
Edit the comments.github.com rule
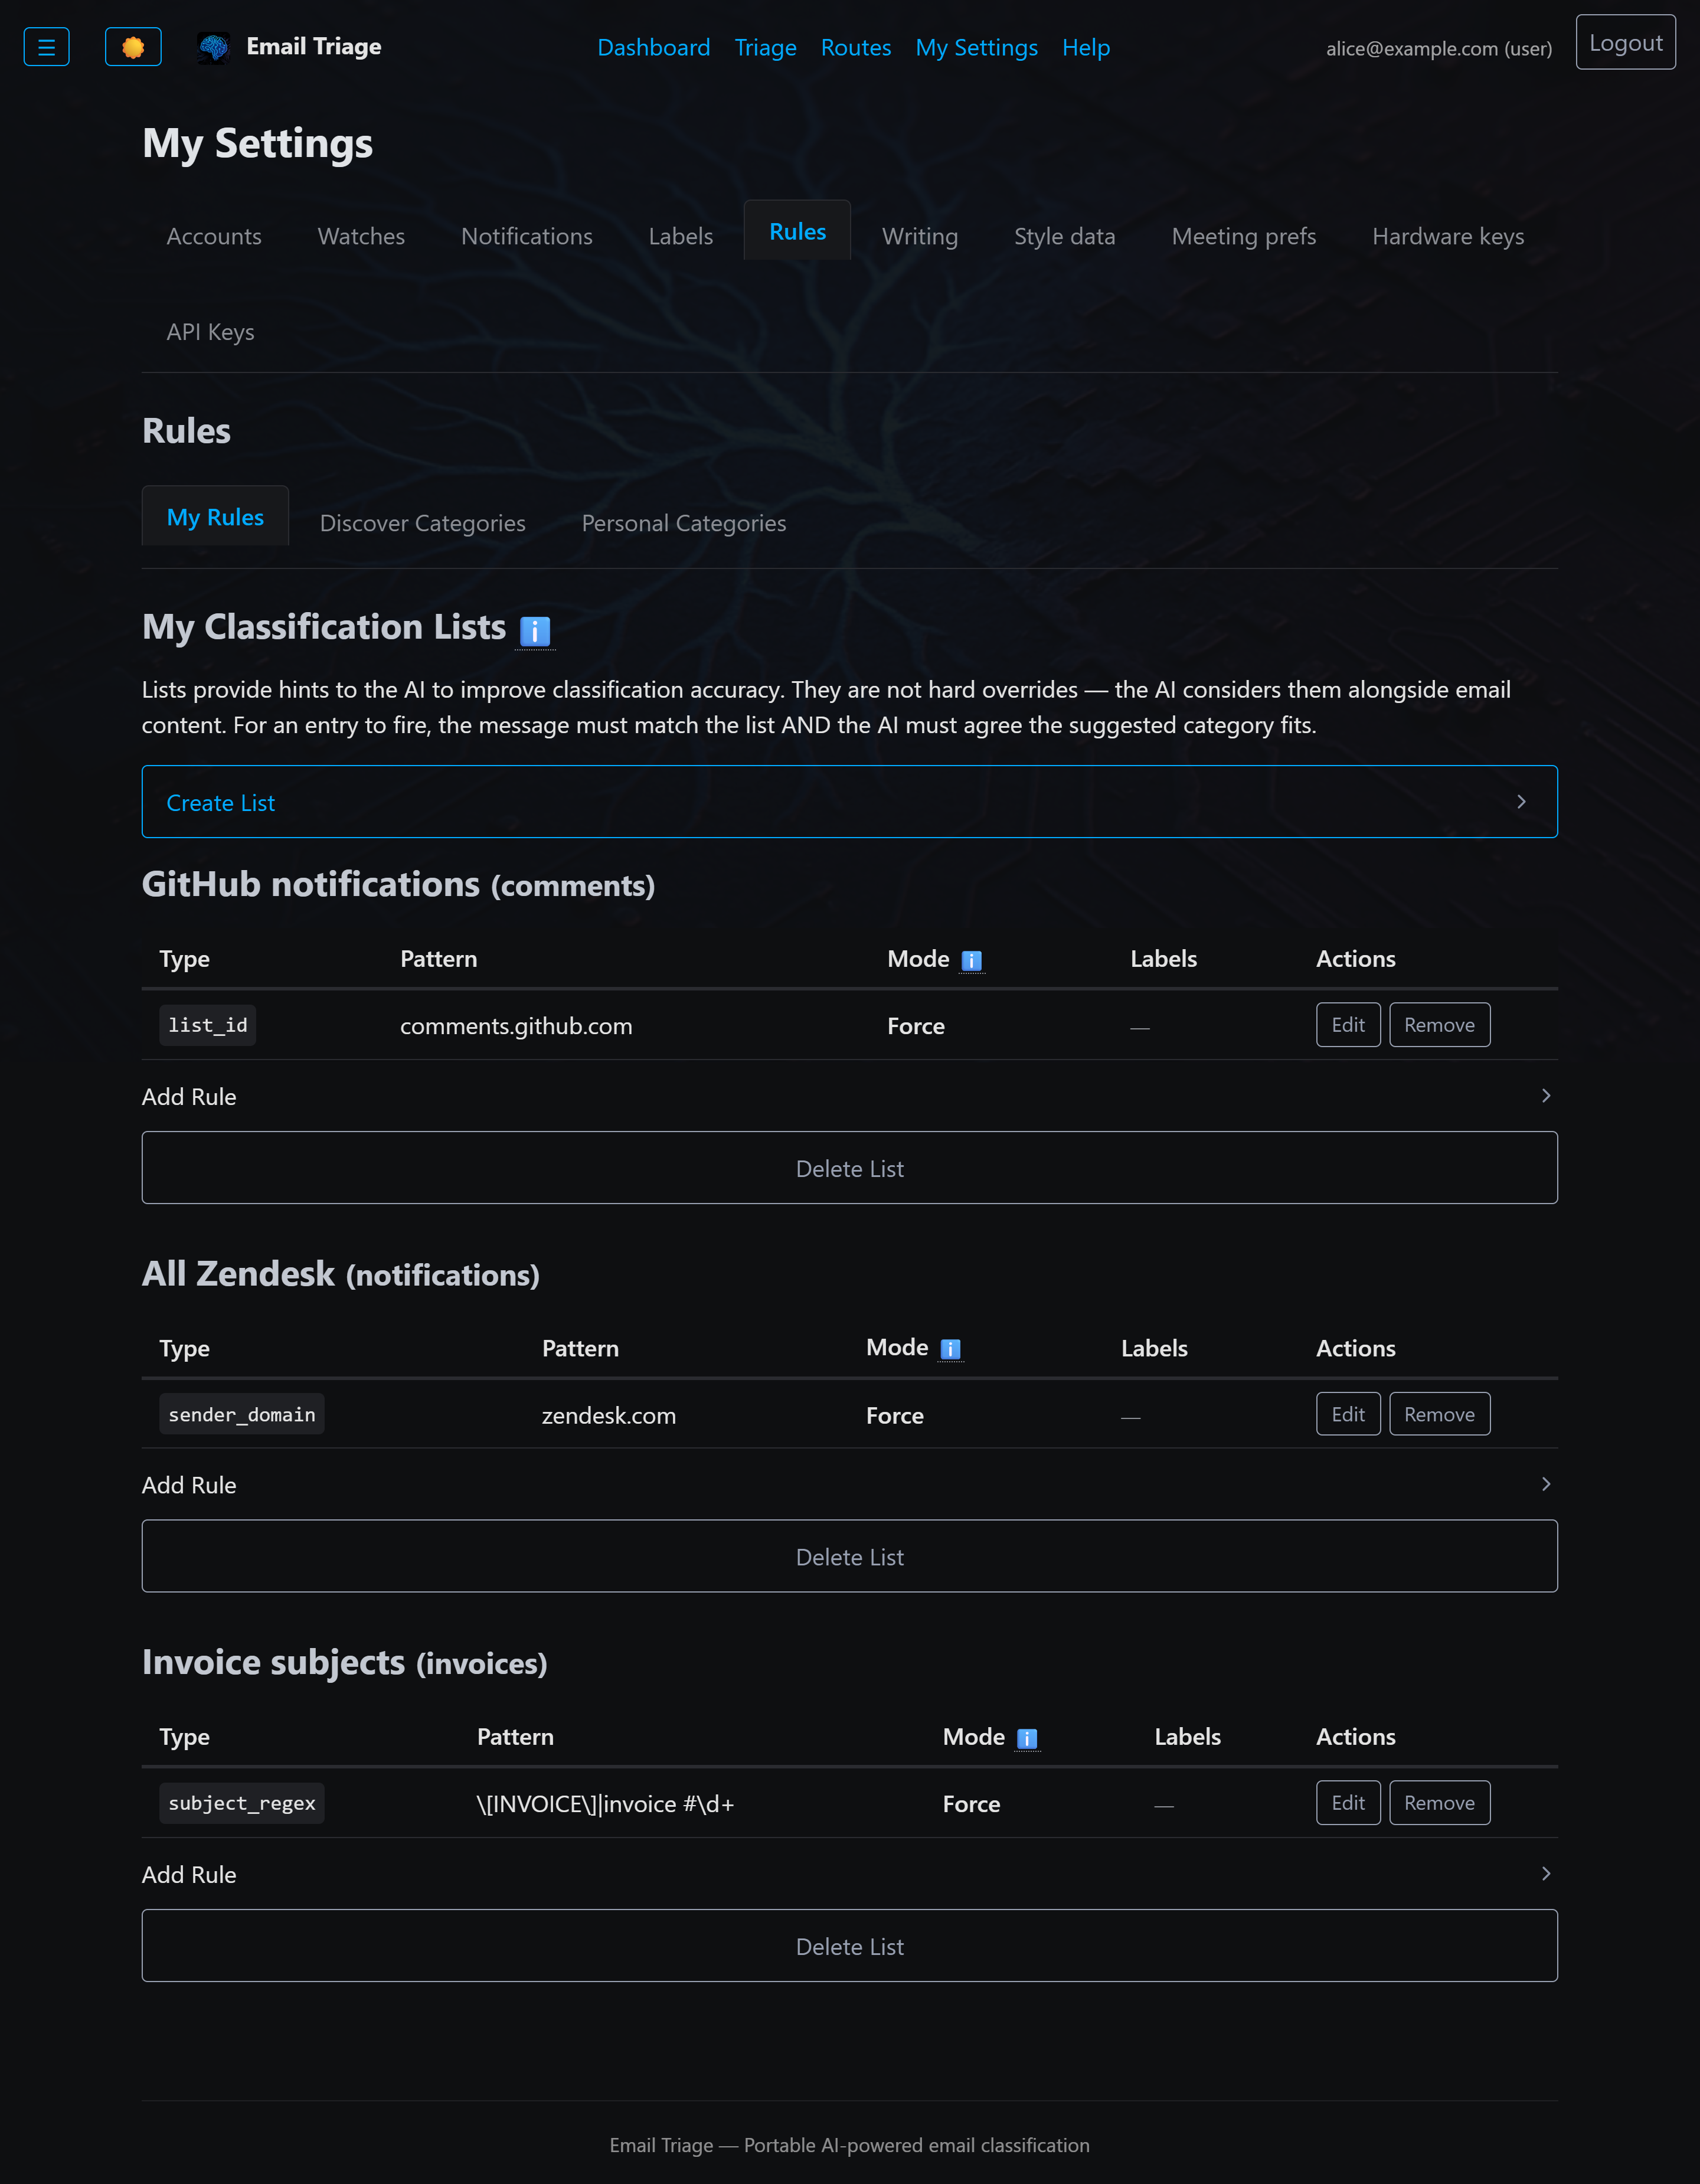point(1348,1025)
